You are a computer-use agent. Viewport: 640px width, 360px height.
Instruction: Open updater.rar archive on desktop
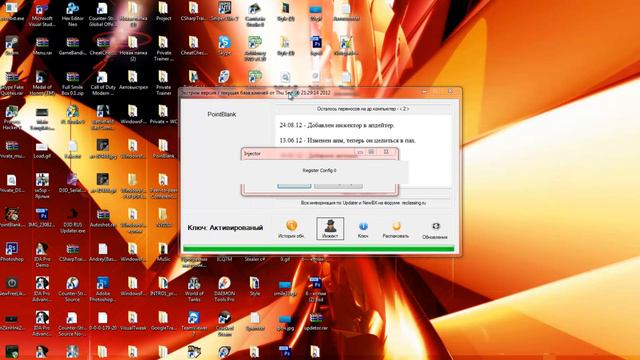316,321
